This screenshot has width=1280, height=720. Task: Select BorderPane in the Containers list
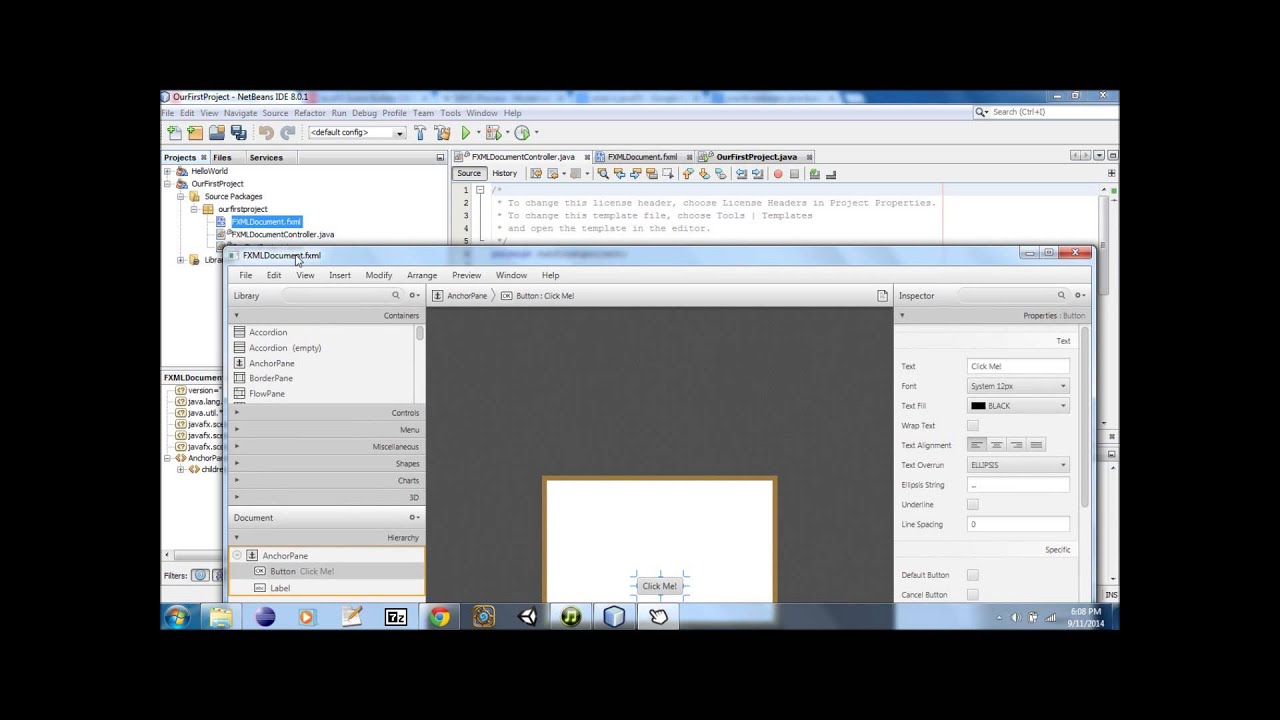pyautogui.click(x=271, y=378)
